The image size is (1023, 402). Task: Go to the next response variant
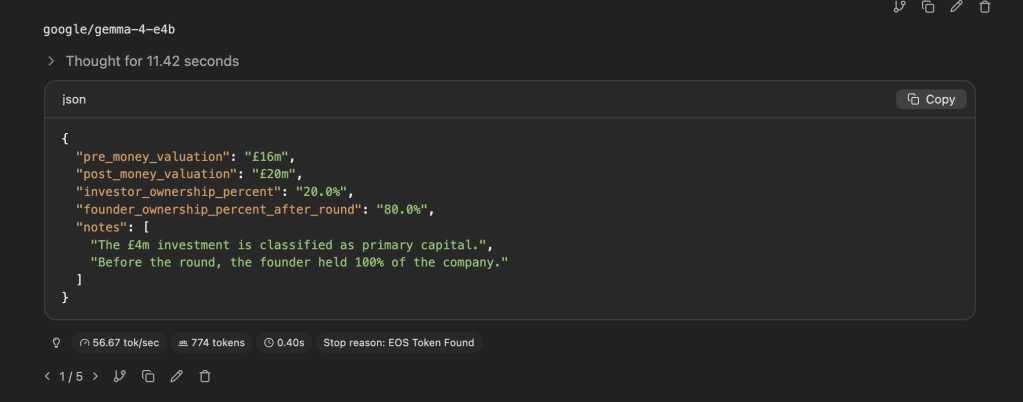point(95,376)
